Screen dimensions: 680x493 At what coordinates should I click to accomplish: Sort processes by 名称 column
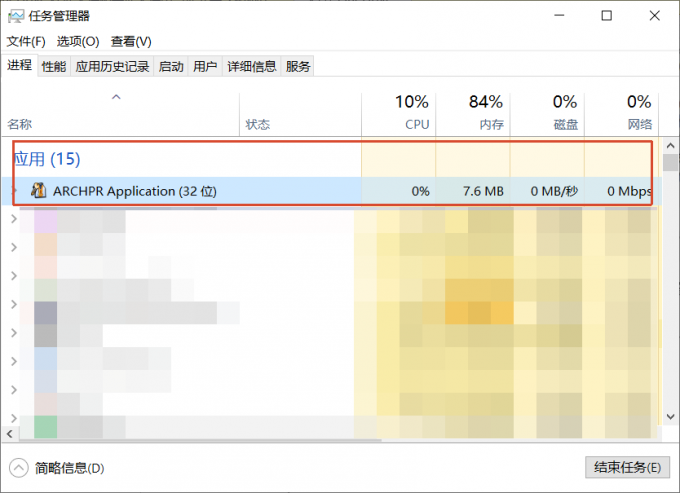tap(120, 114)
